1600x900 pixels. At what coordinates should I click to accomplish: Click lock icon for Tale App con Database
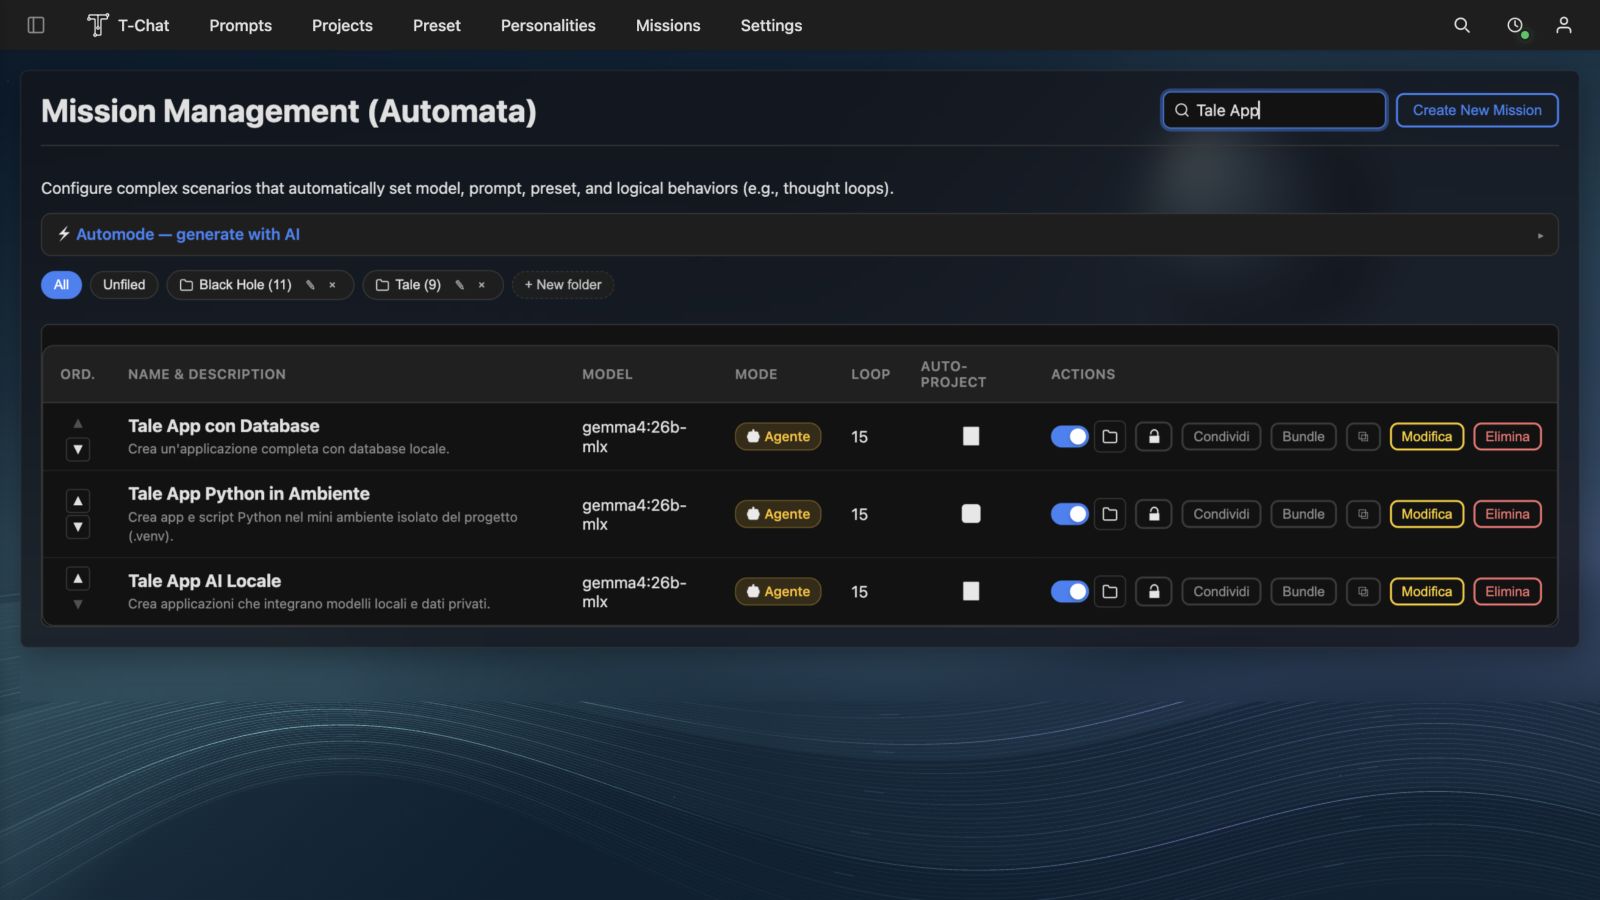click(1154, 436)
